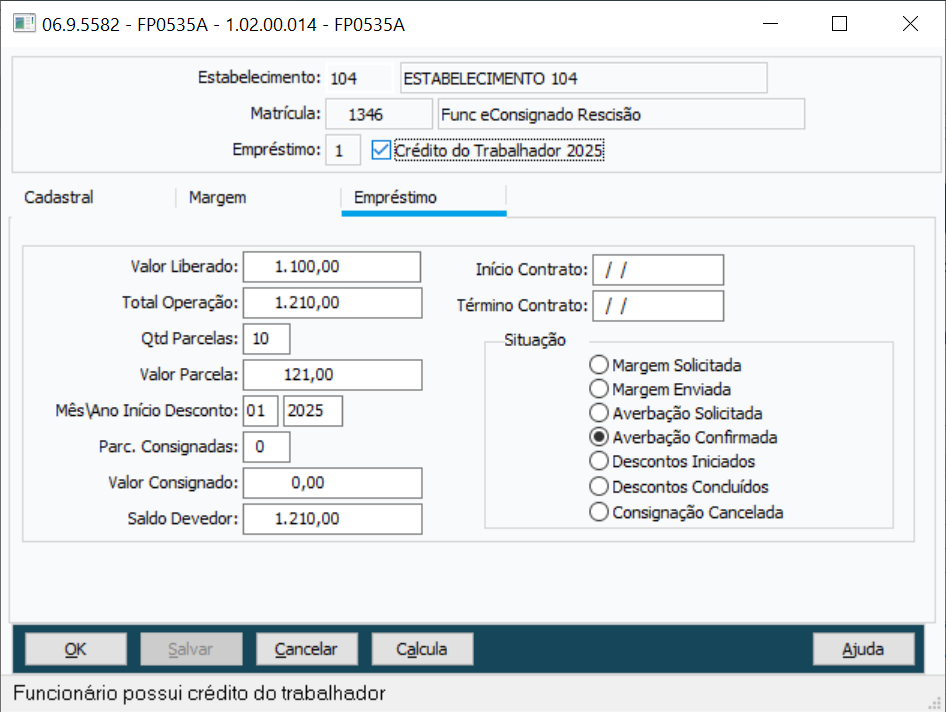The height and width of the screenshot is (712, 946).
Task: Click the window resize grip in status bar
Action: (935, 703)
